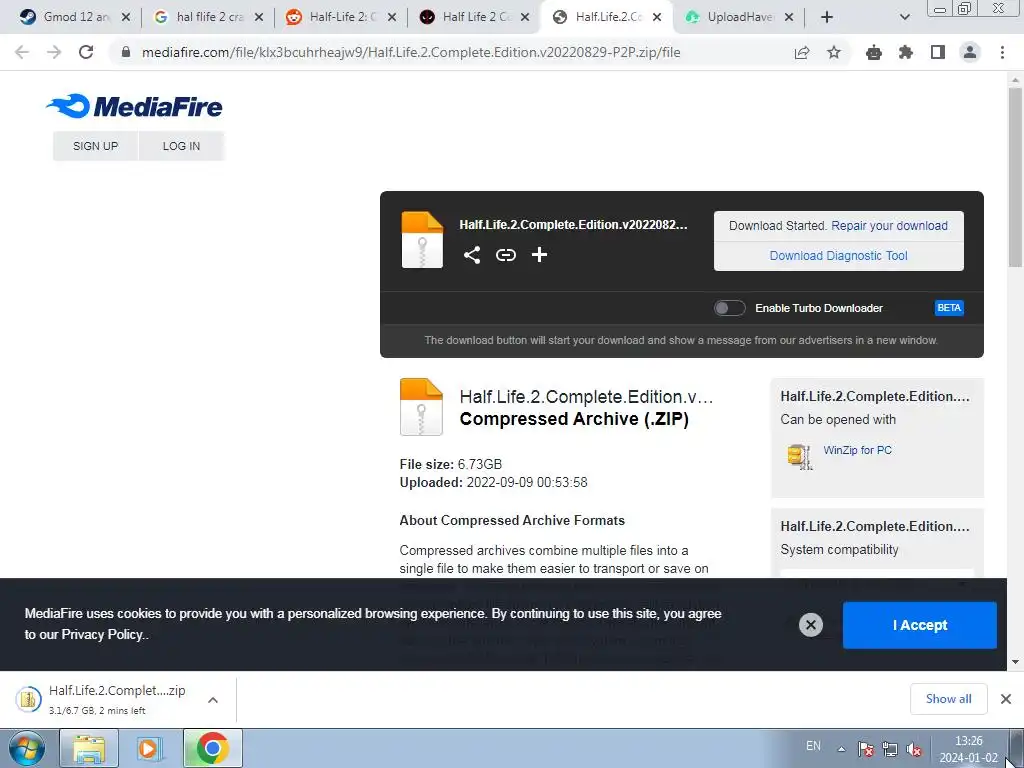Switch to the hal flife 2 Google tab
Viewport: 1024px width, 768px height.
[x=209, y=17]
